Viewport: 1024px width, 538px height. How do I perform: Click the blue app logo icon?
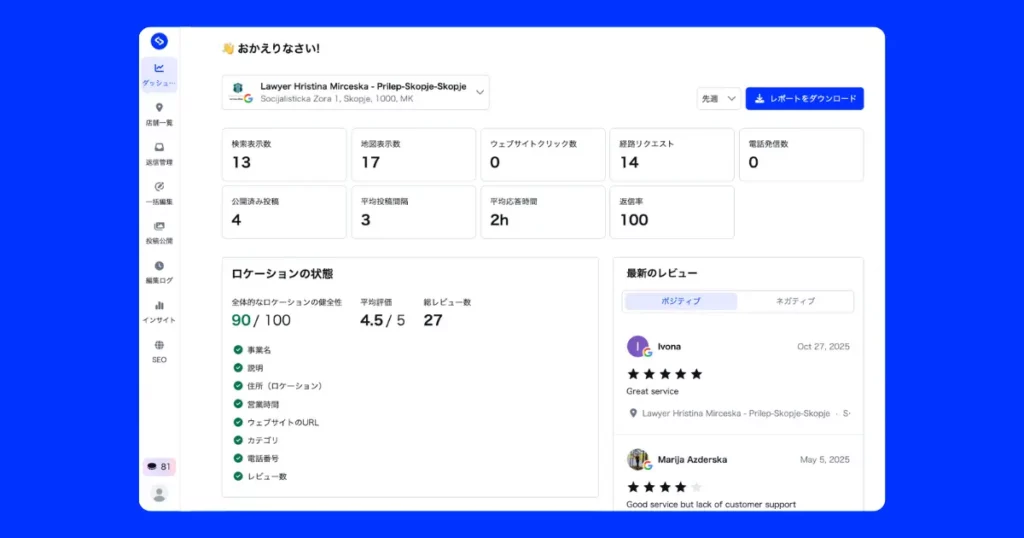tap(159, 41)
